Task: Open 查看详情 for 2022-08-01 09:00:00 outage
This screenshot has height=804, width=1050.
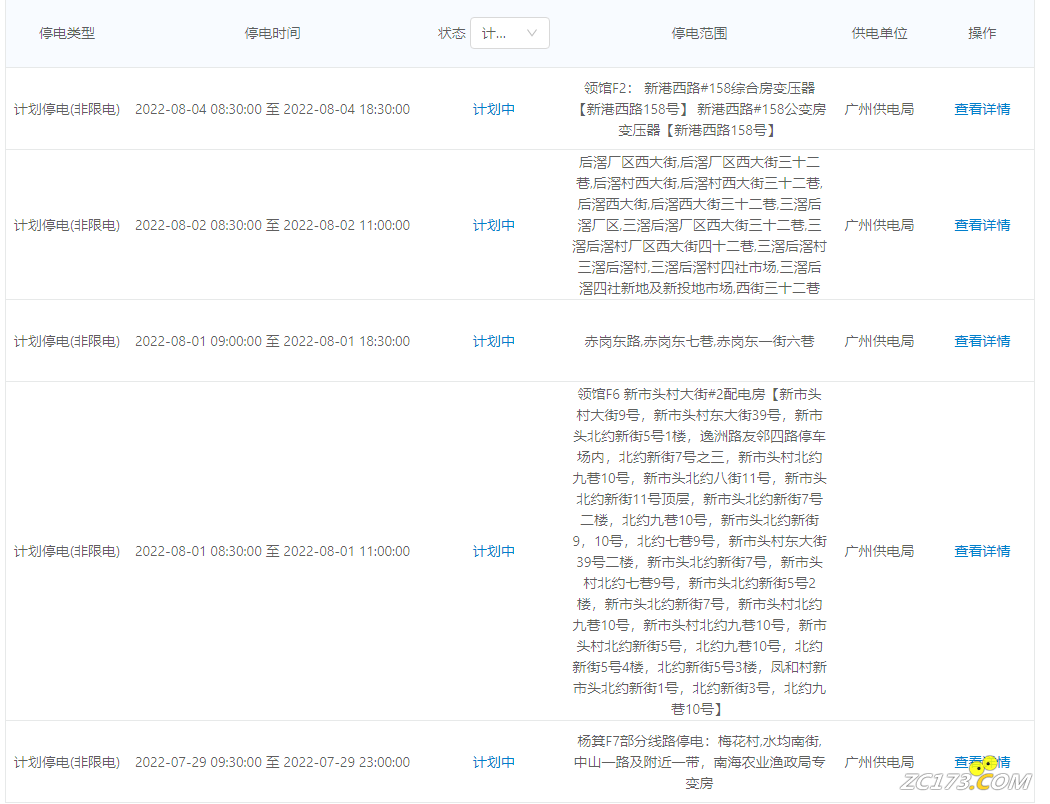Action: 982,341
